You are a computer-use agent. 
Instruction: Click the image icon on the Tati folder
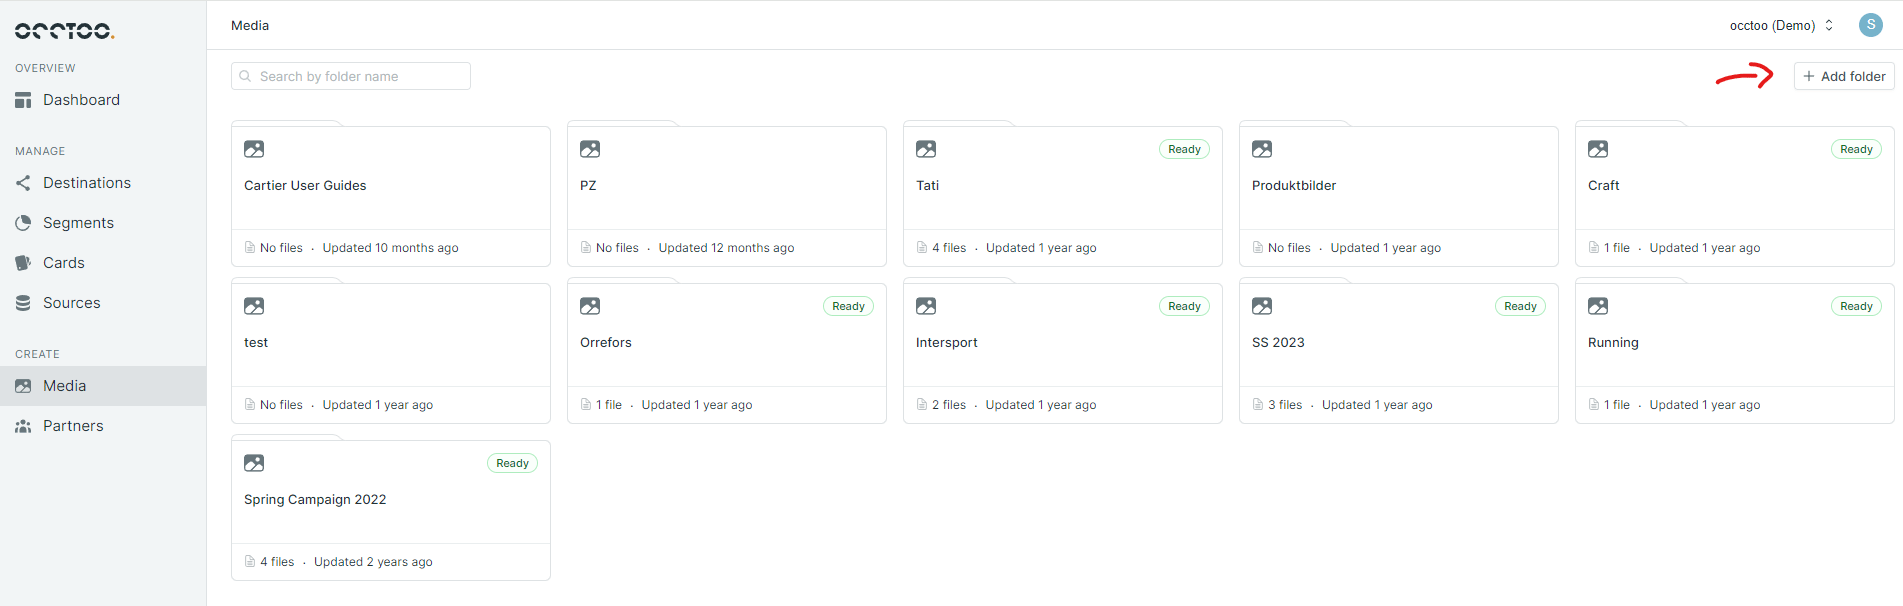click(926, 149)
